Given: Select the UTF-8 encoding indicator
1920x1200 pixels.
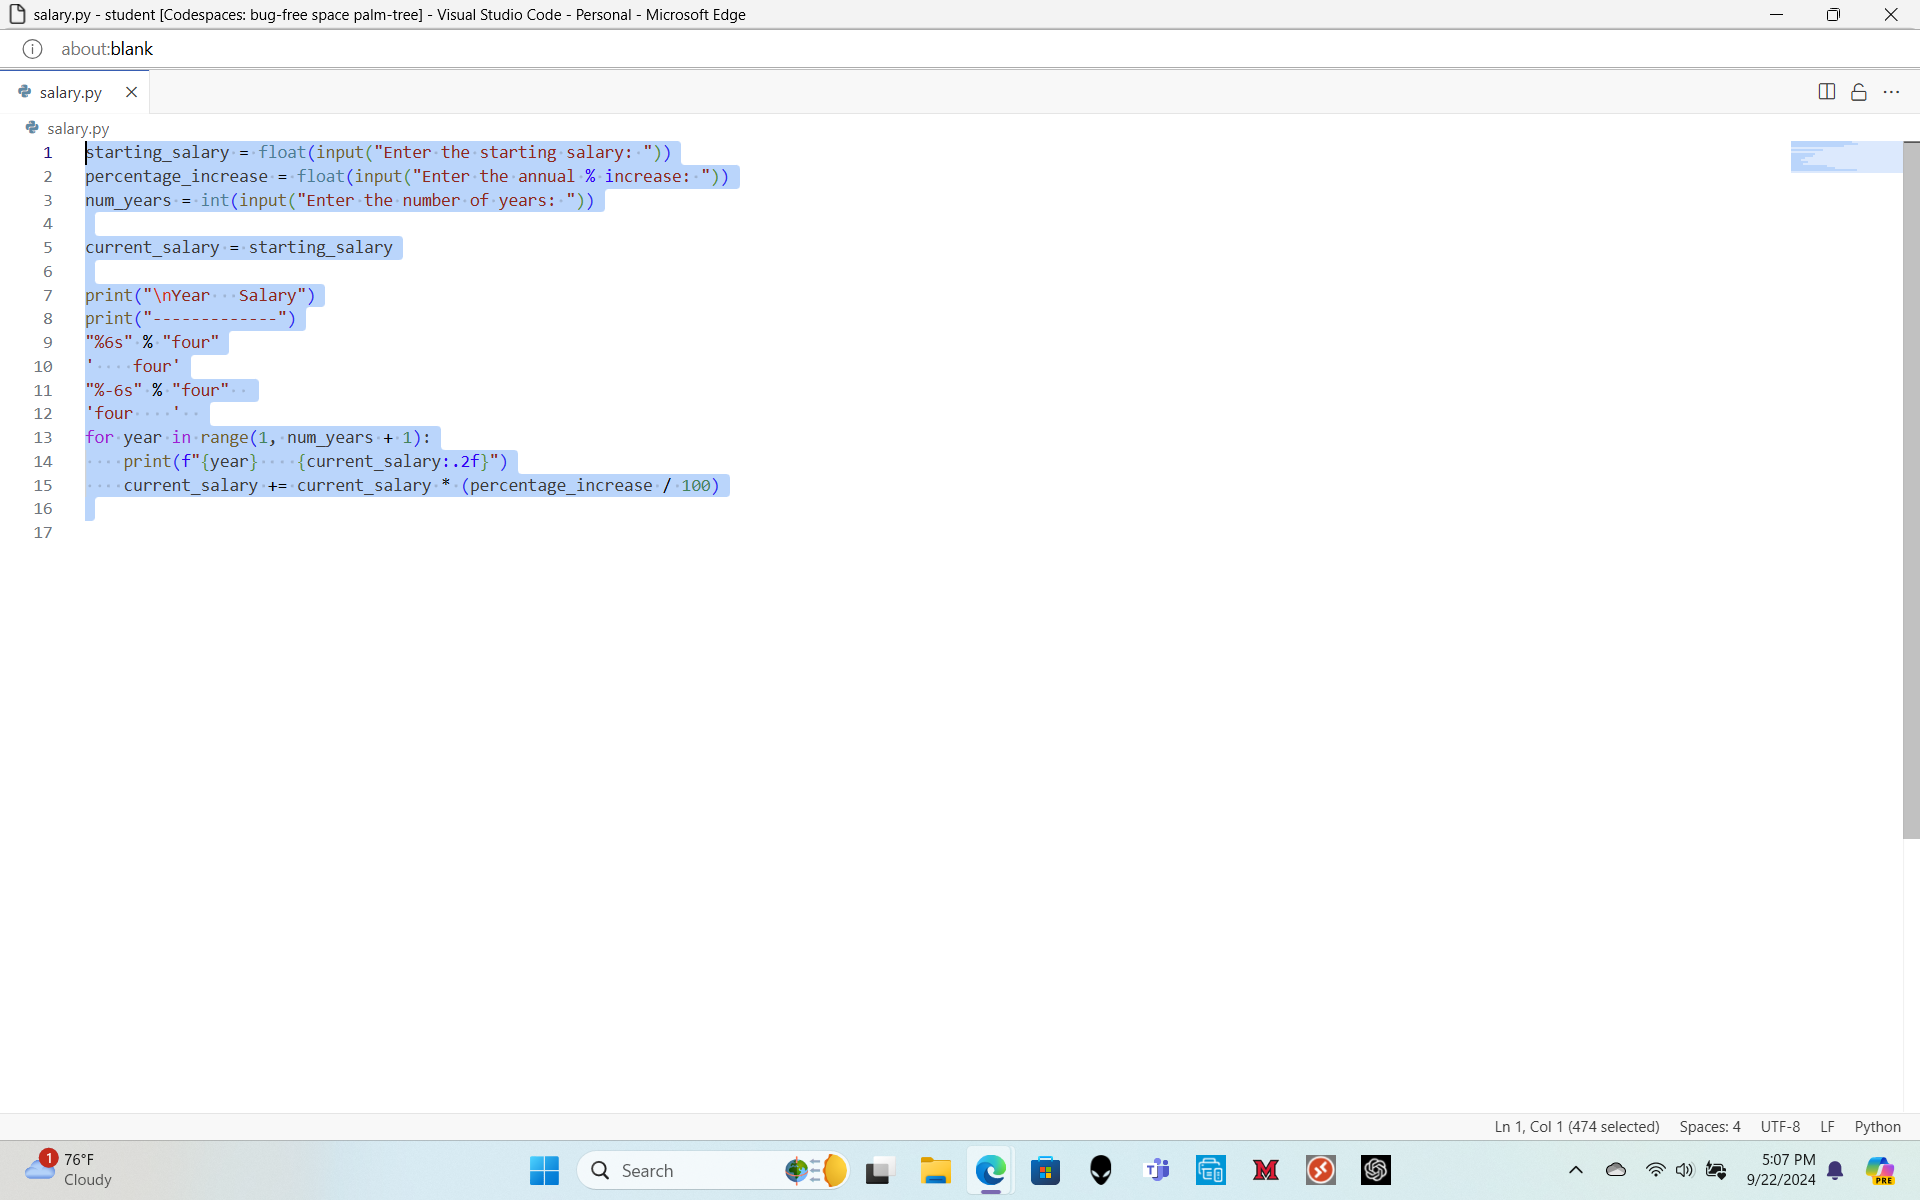Looking at the screenshot, I should pyautogui.click(x=1779, y=1126).
